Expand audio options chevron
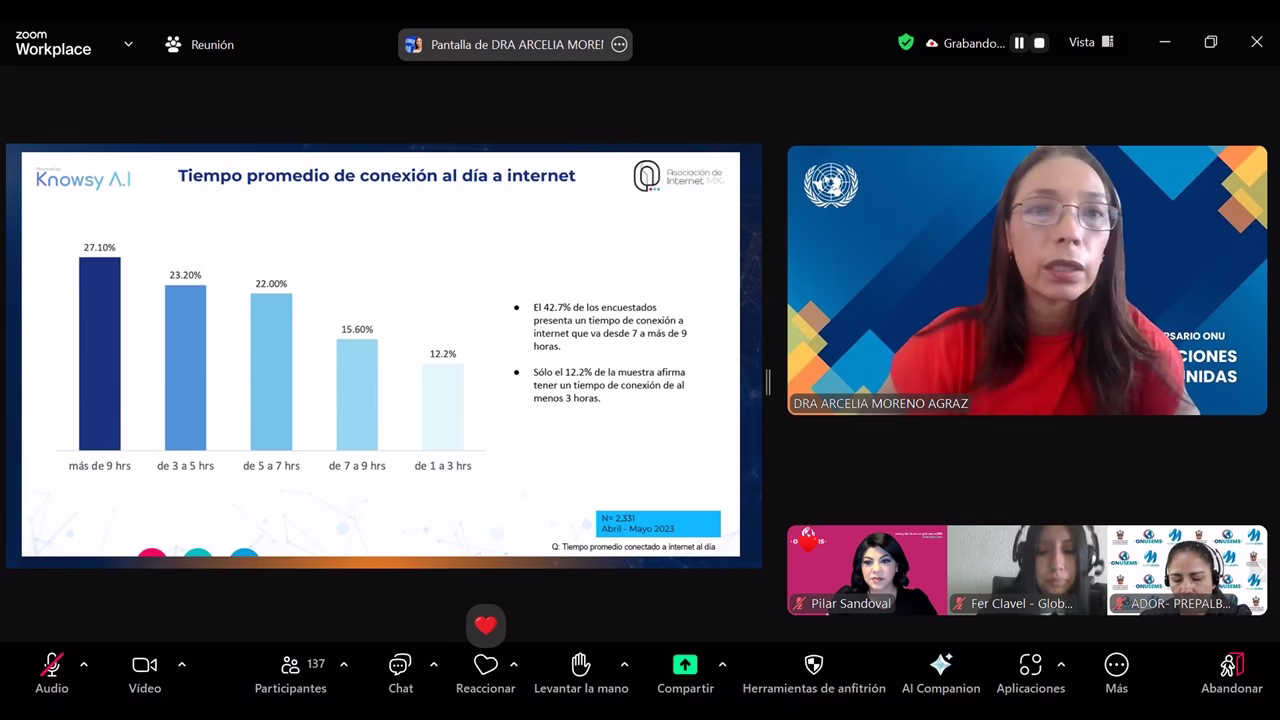Image resolution: width=1280 pixels, height=720 pixels. pos(84,664)
